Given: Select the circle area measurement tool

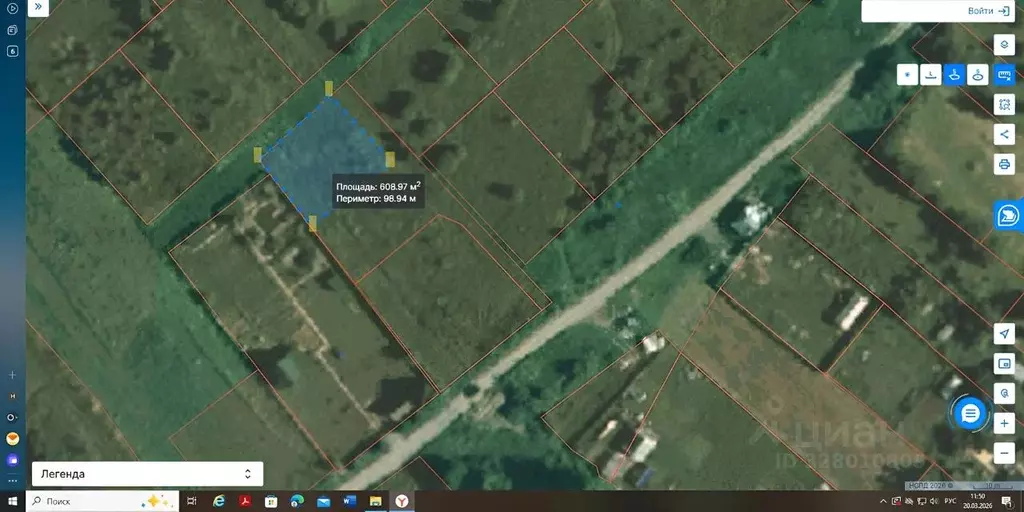Looking at the screenshot, I should [x=978, y=75].
